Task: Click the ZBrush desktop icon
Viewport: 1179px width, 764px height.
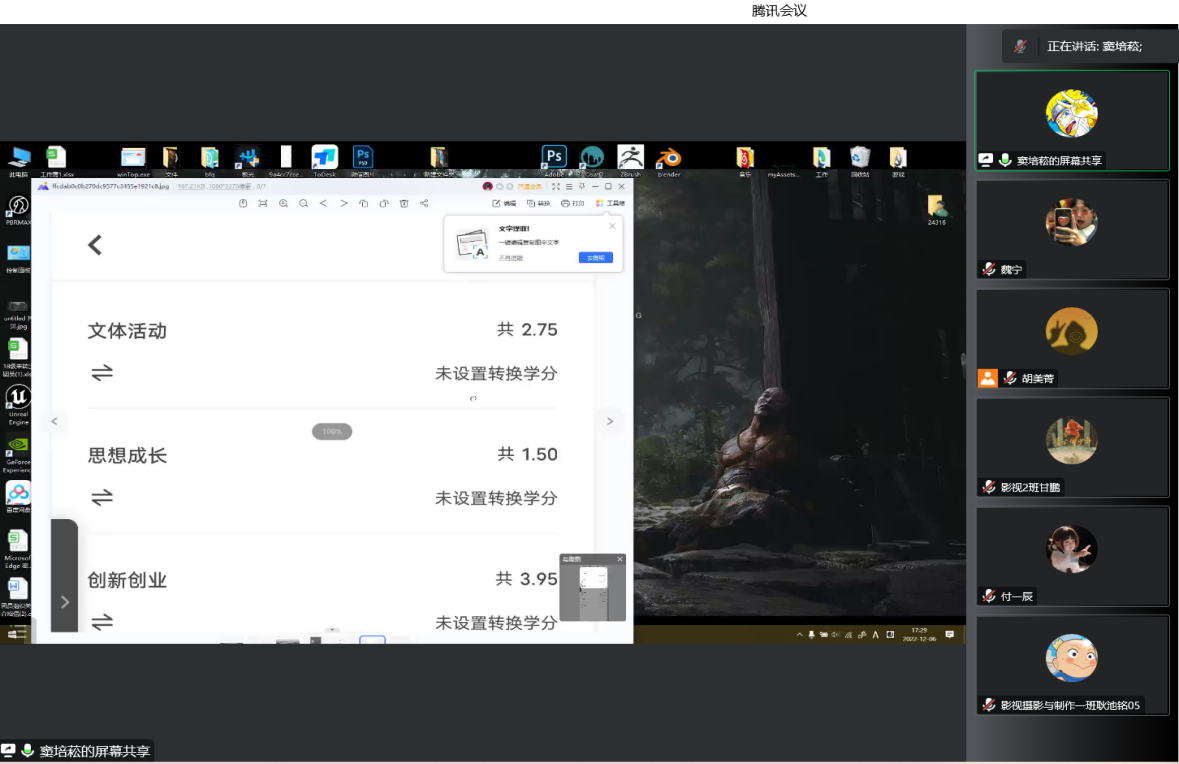Action: pos(630,159)
